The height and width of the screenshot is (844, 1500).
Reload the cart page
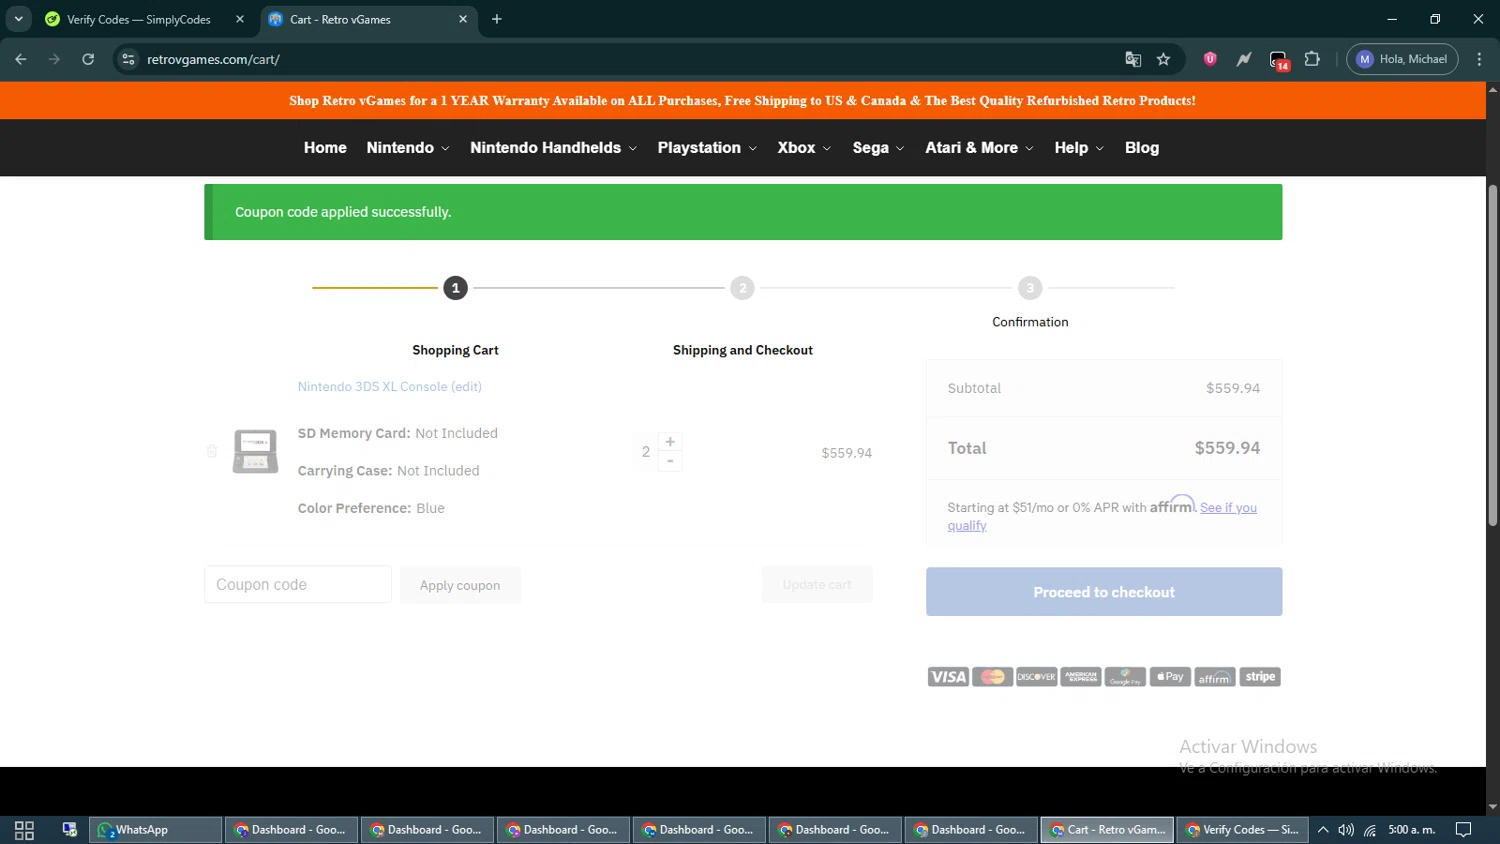(88, 59)
